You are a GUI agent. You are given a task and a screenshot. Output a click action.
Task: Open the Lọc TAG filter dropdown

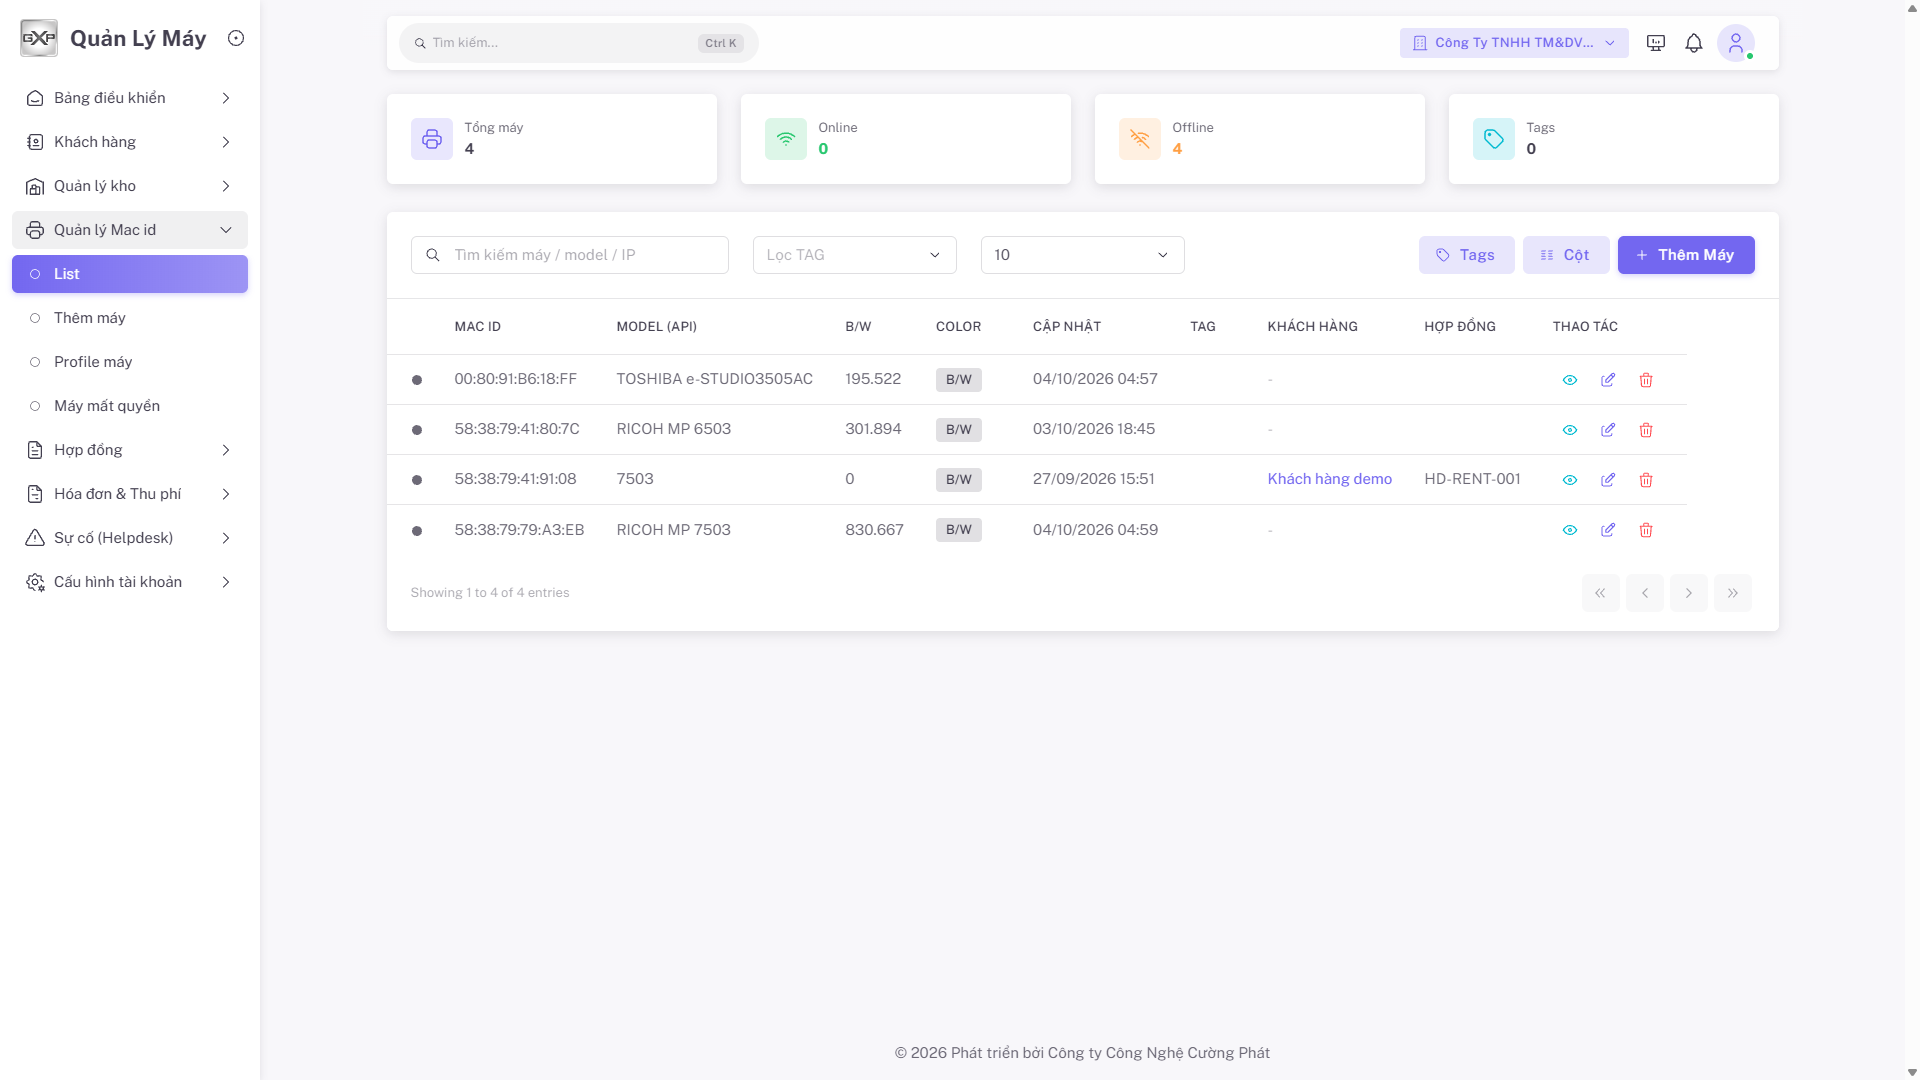[854, 255]
